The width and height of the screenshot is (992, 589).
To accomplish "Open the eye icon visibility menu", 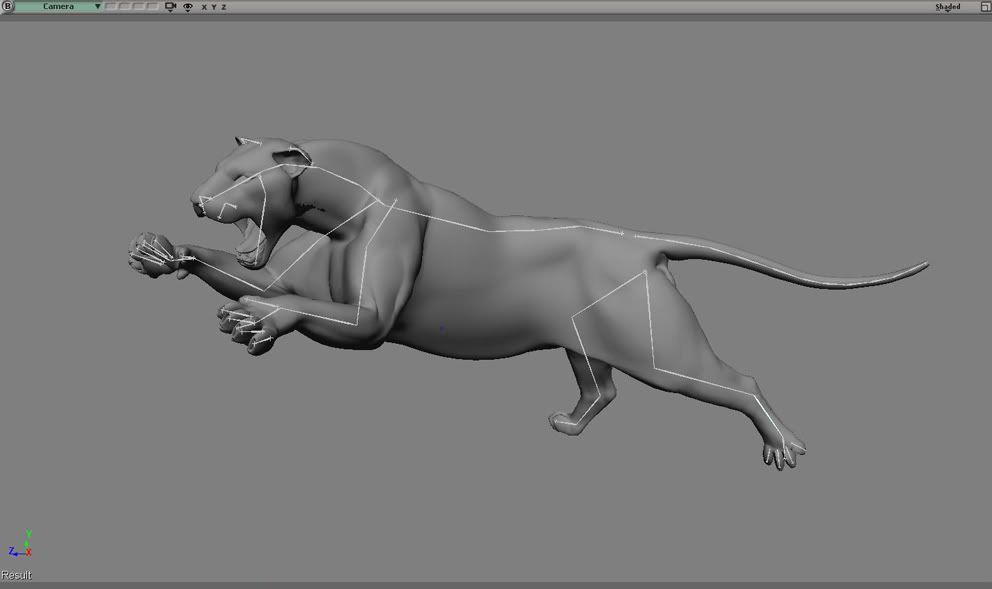I will tap(187, 7).
